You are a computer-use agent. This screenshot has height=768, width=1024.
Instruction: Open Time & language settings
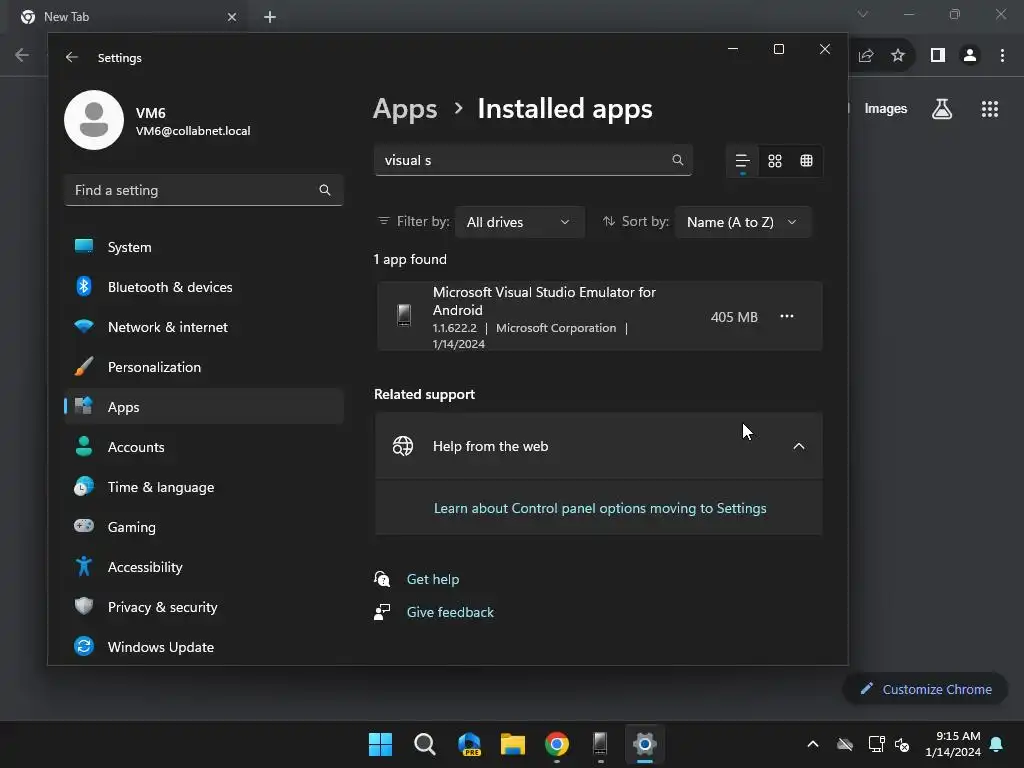pos(204,487)
